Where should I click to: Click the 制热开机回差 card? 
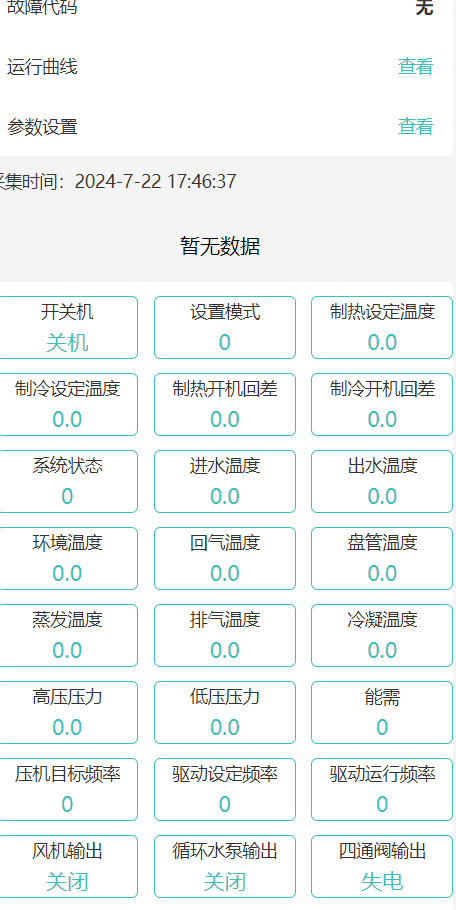coord(225,405)
